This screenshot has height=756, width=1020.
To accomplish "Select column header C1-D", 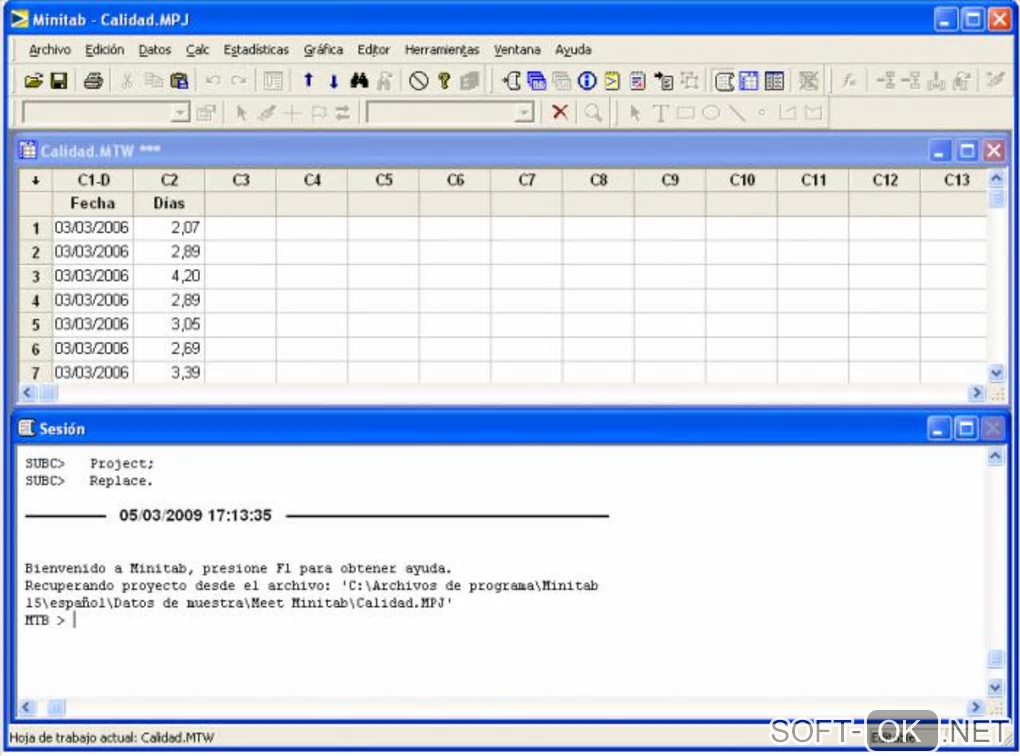I will pyautogui.click(x=93, y=180).
